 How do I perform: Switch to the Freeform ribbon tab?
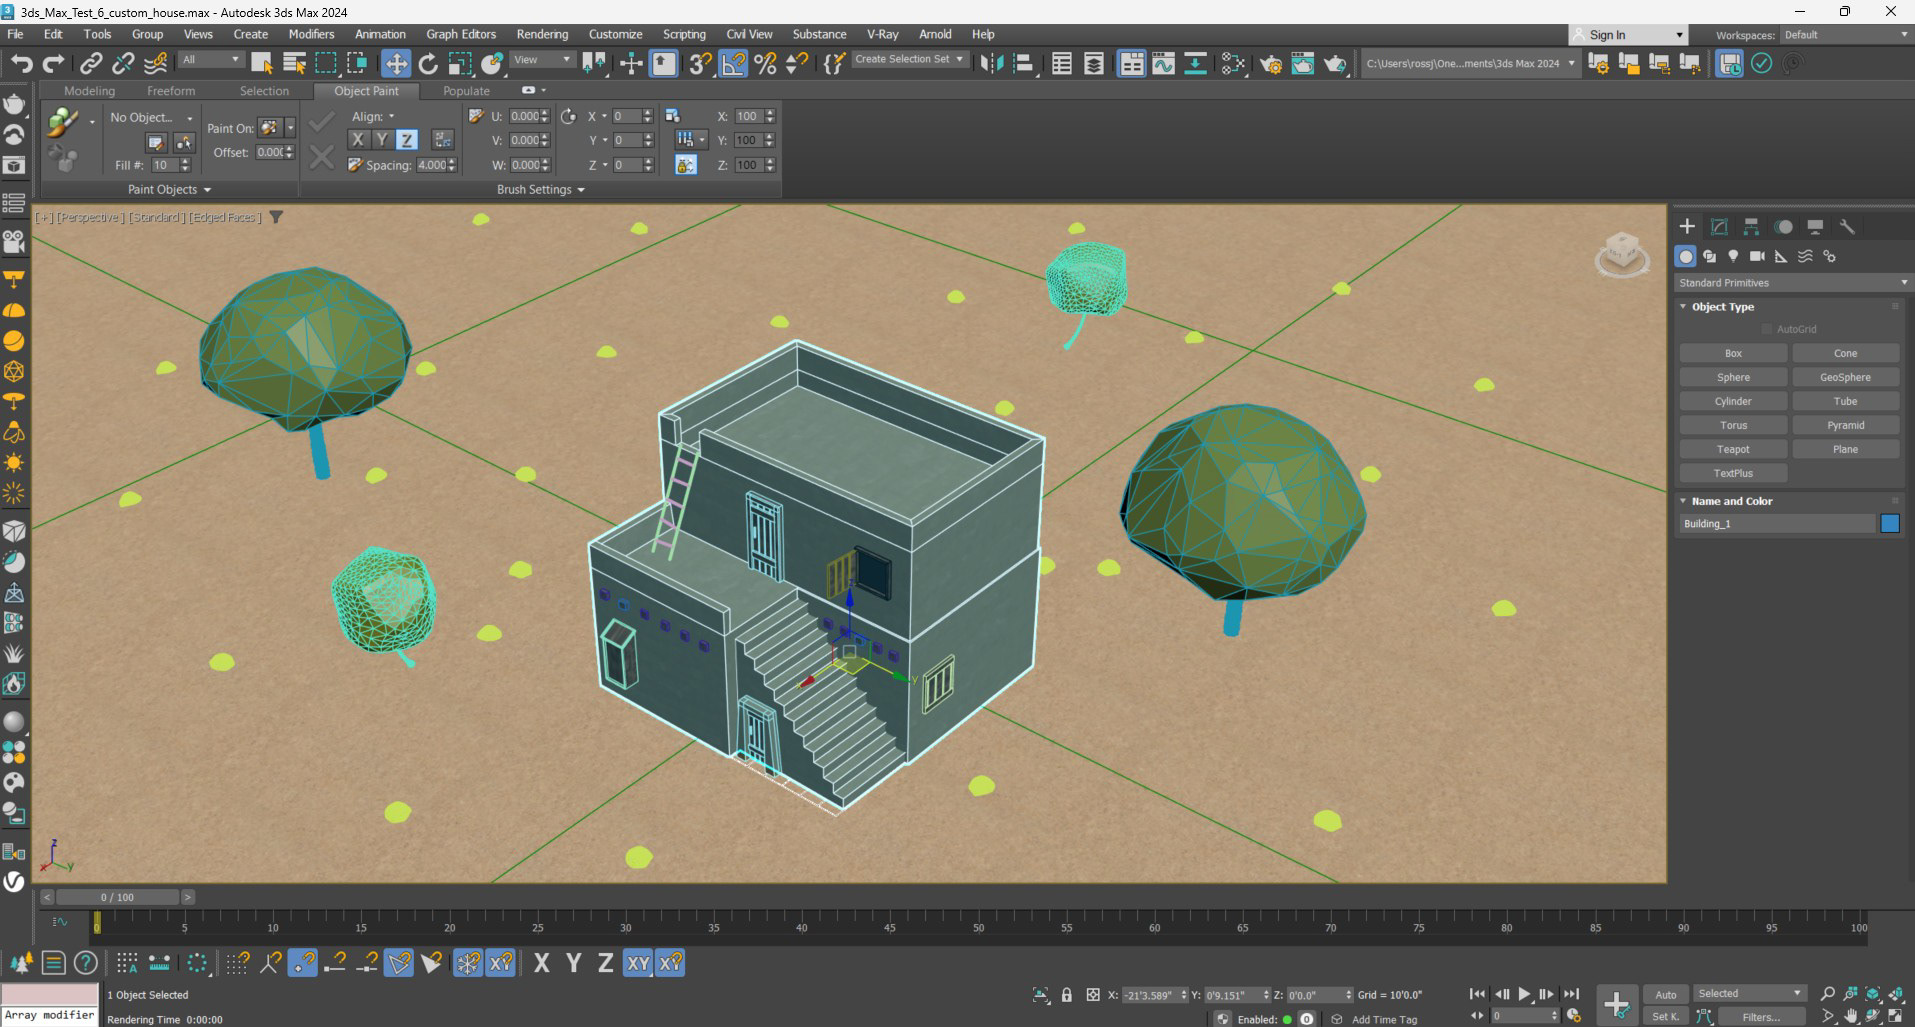[171, 91]
